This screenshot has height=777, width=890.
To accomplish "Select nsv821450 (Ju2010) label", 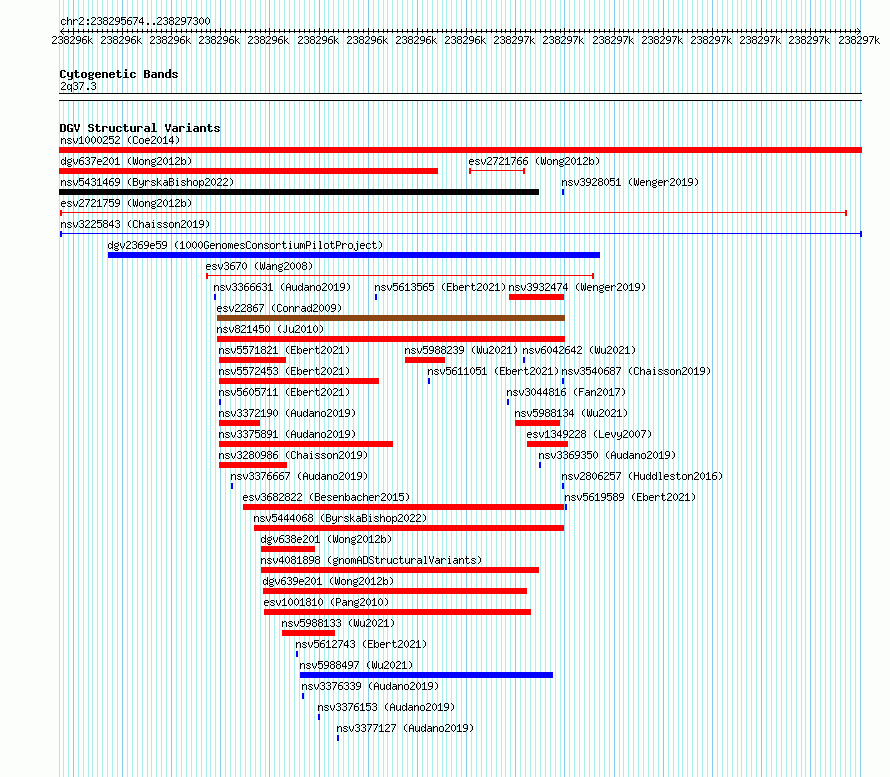I will (x=270, y=329).
